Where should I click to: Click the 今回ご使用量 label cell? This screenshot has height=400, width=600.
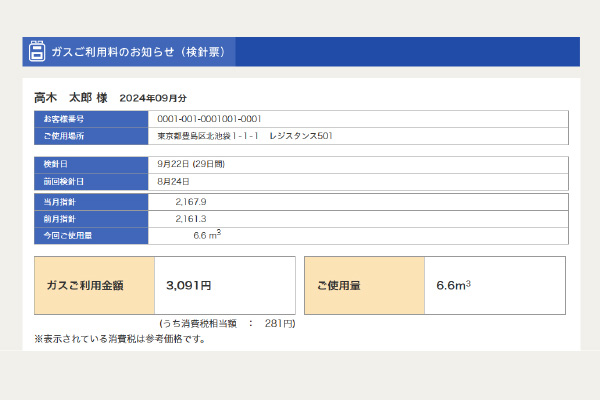click(91, 236)
